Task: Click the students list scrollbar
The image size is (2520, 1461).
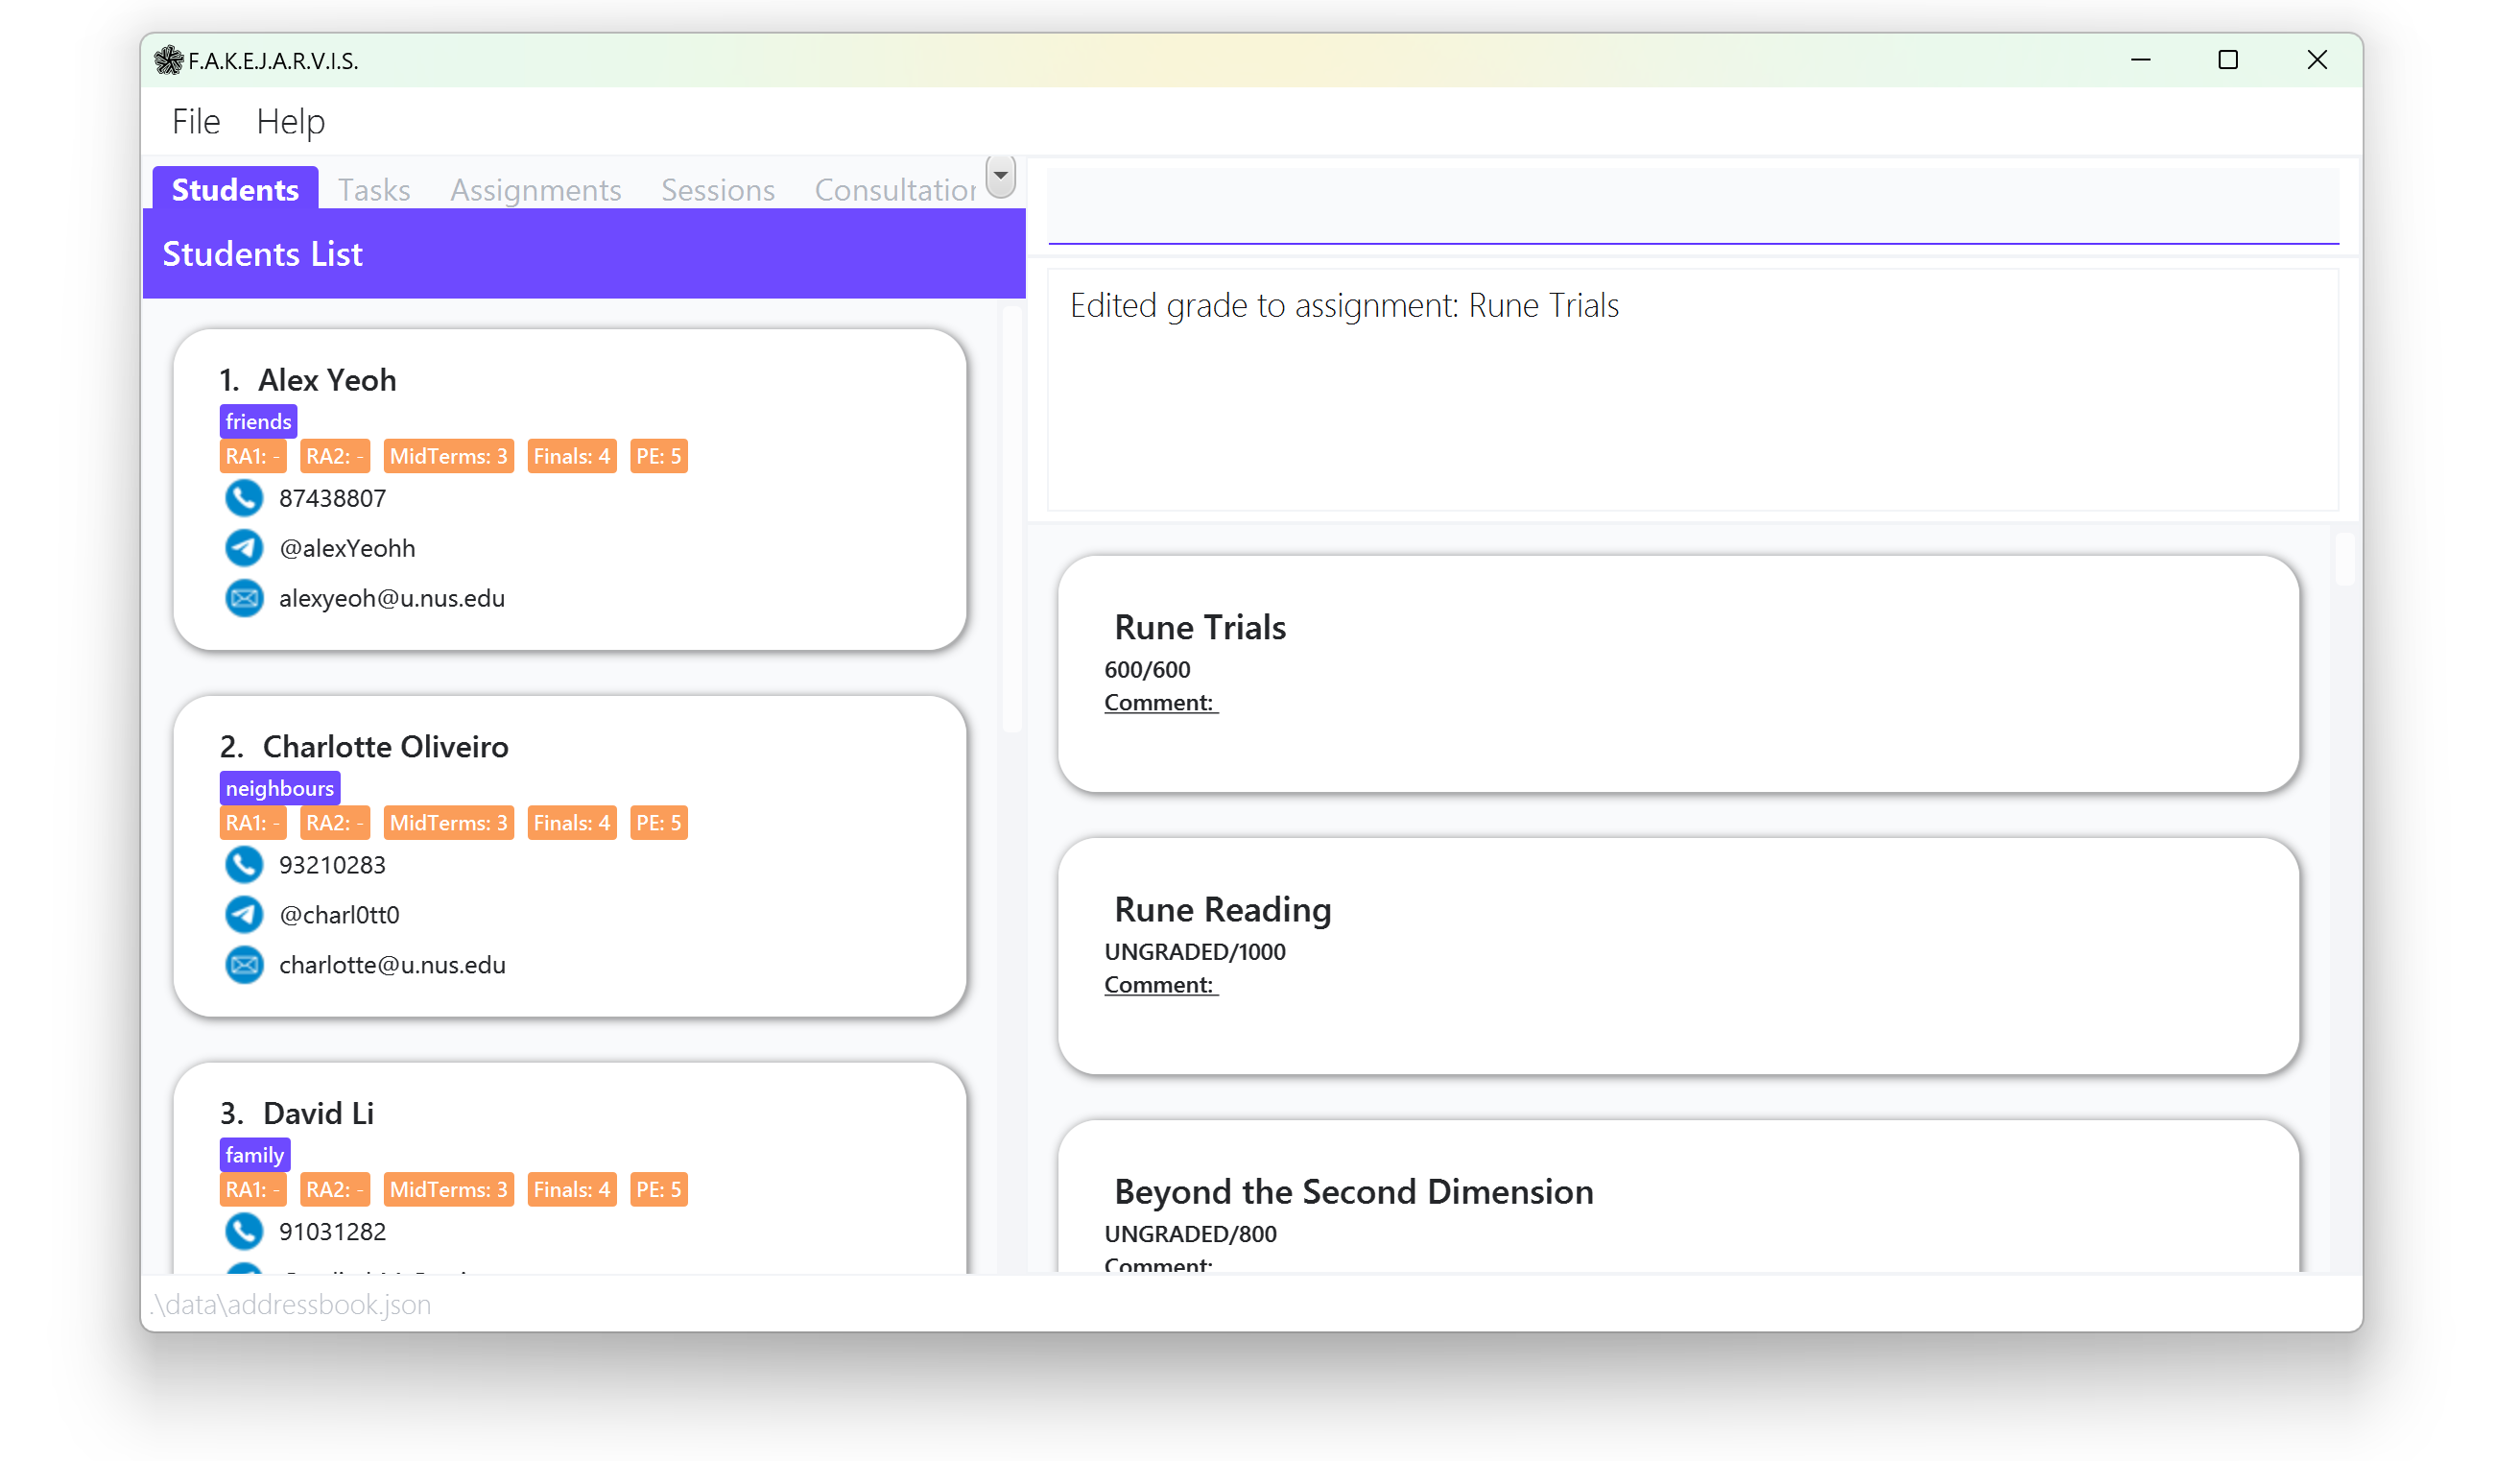Action: [x=1012, y=520]
